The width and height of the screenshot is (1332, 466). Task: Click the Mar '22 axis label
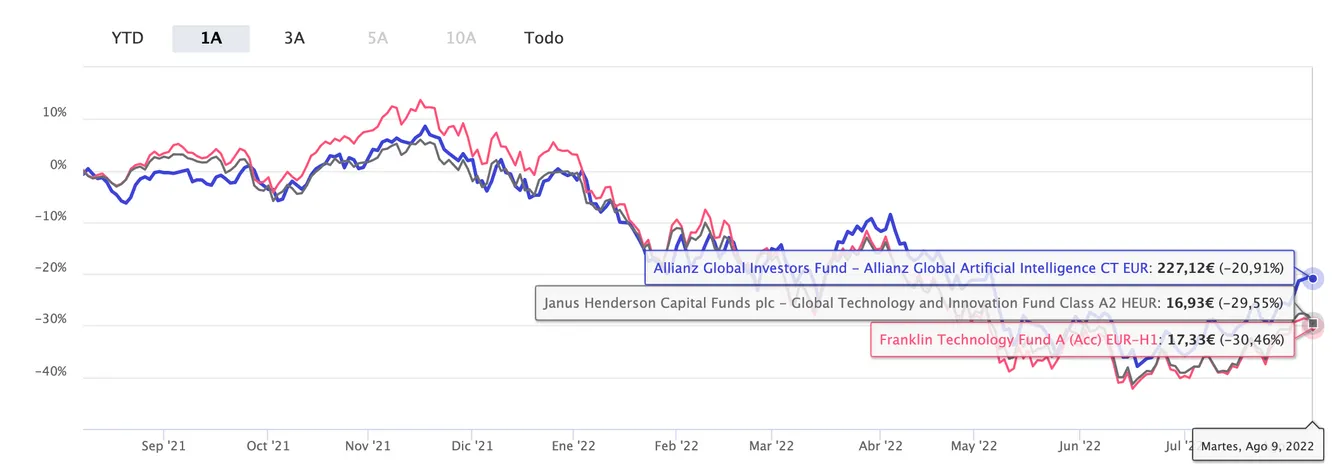[x=773, y=446]
